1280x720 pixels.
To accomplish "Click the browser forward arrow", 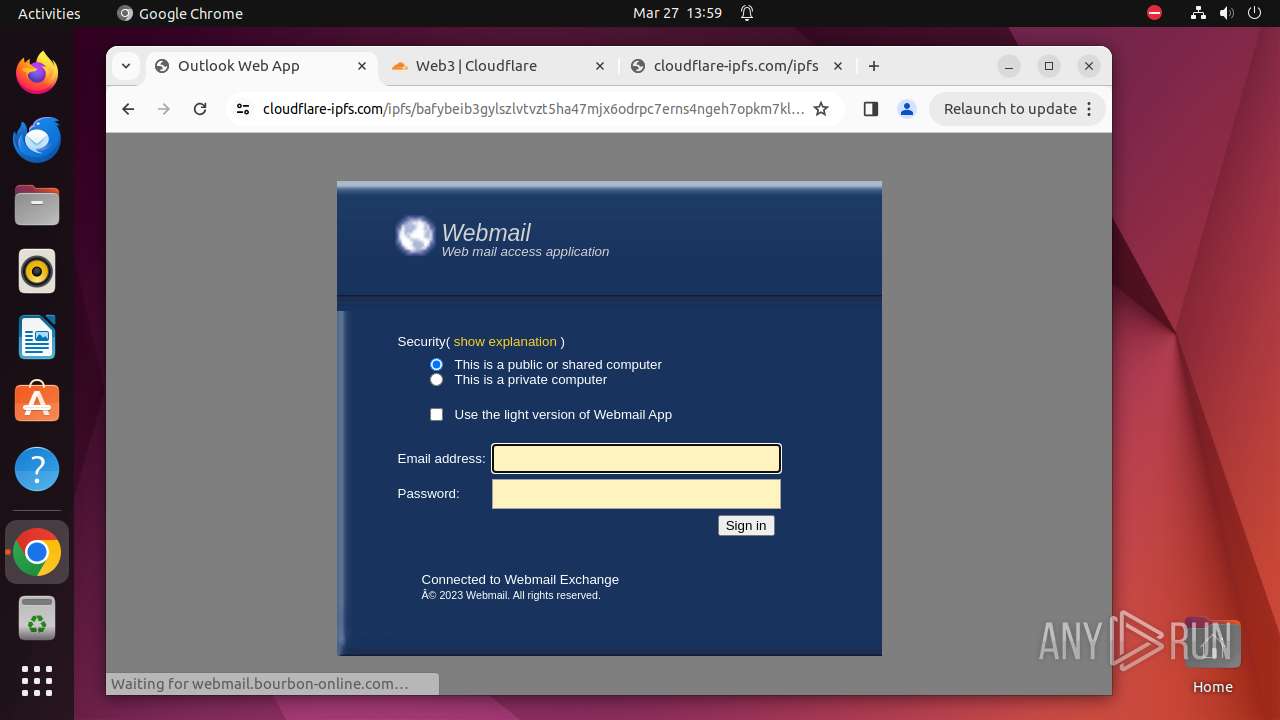I will 164,109.
